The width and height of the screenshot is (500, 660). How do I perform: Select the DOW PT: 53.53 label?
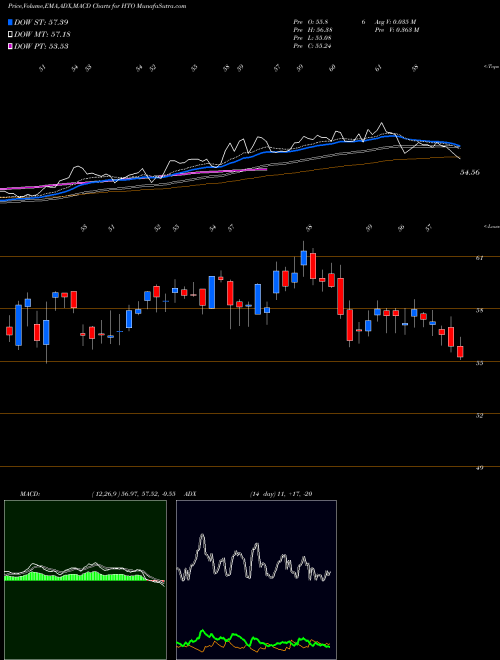(41, 46)
